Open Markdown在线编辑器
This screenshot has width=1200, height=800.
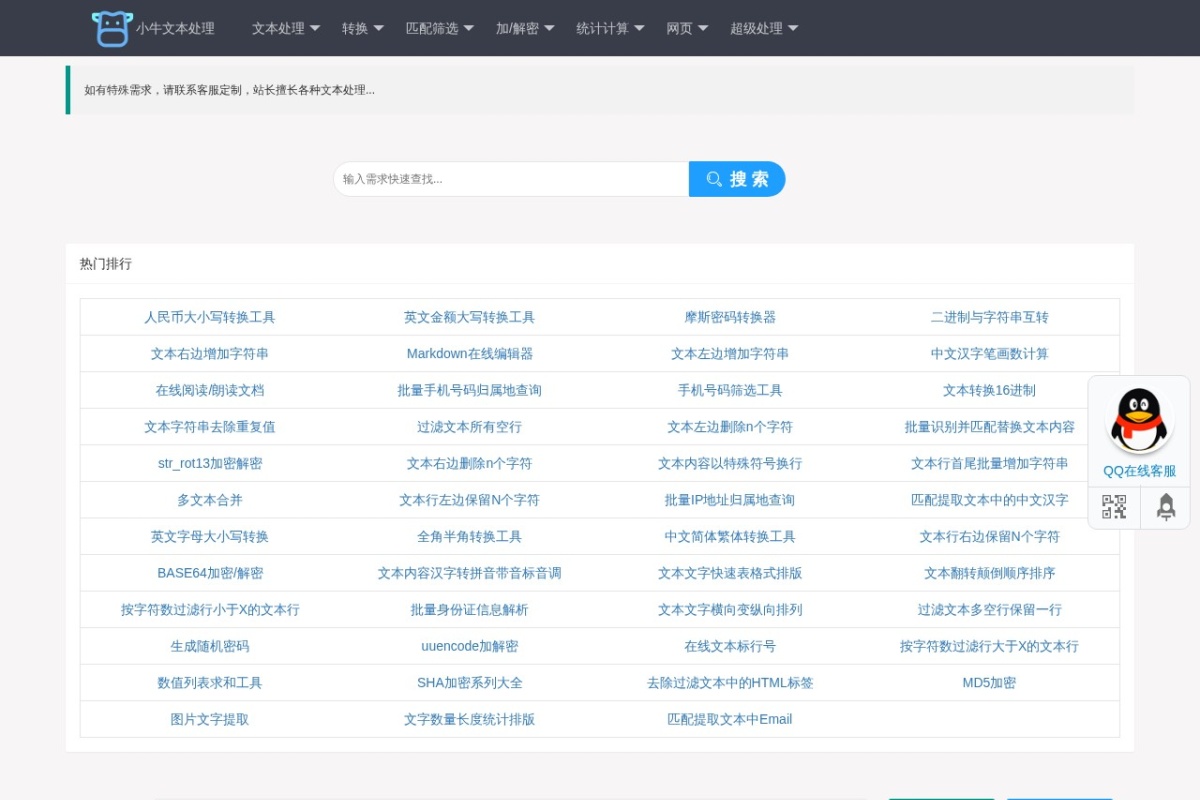coord(470,354)
